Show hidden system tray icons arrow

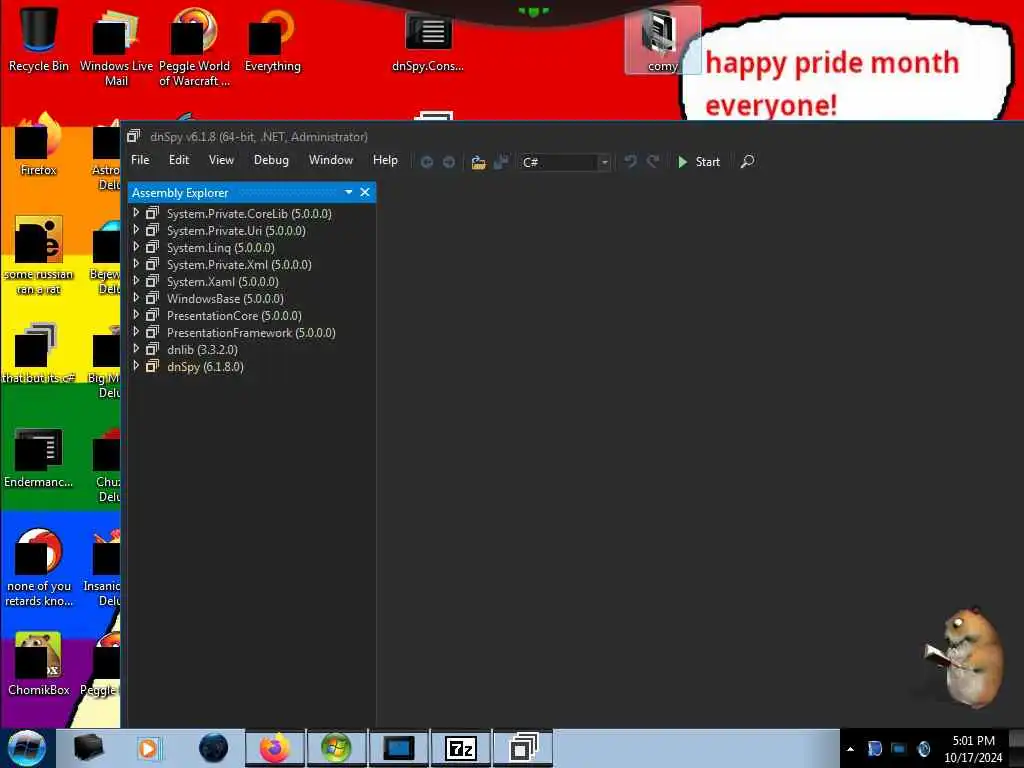tap(850, 749)
